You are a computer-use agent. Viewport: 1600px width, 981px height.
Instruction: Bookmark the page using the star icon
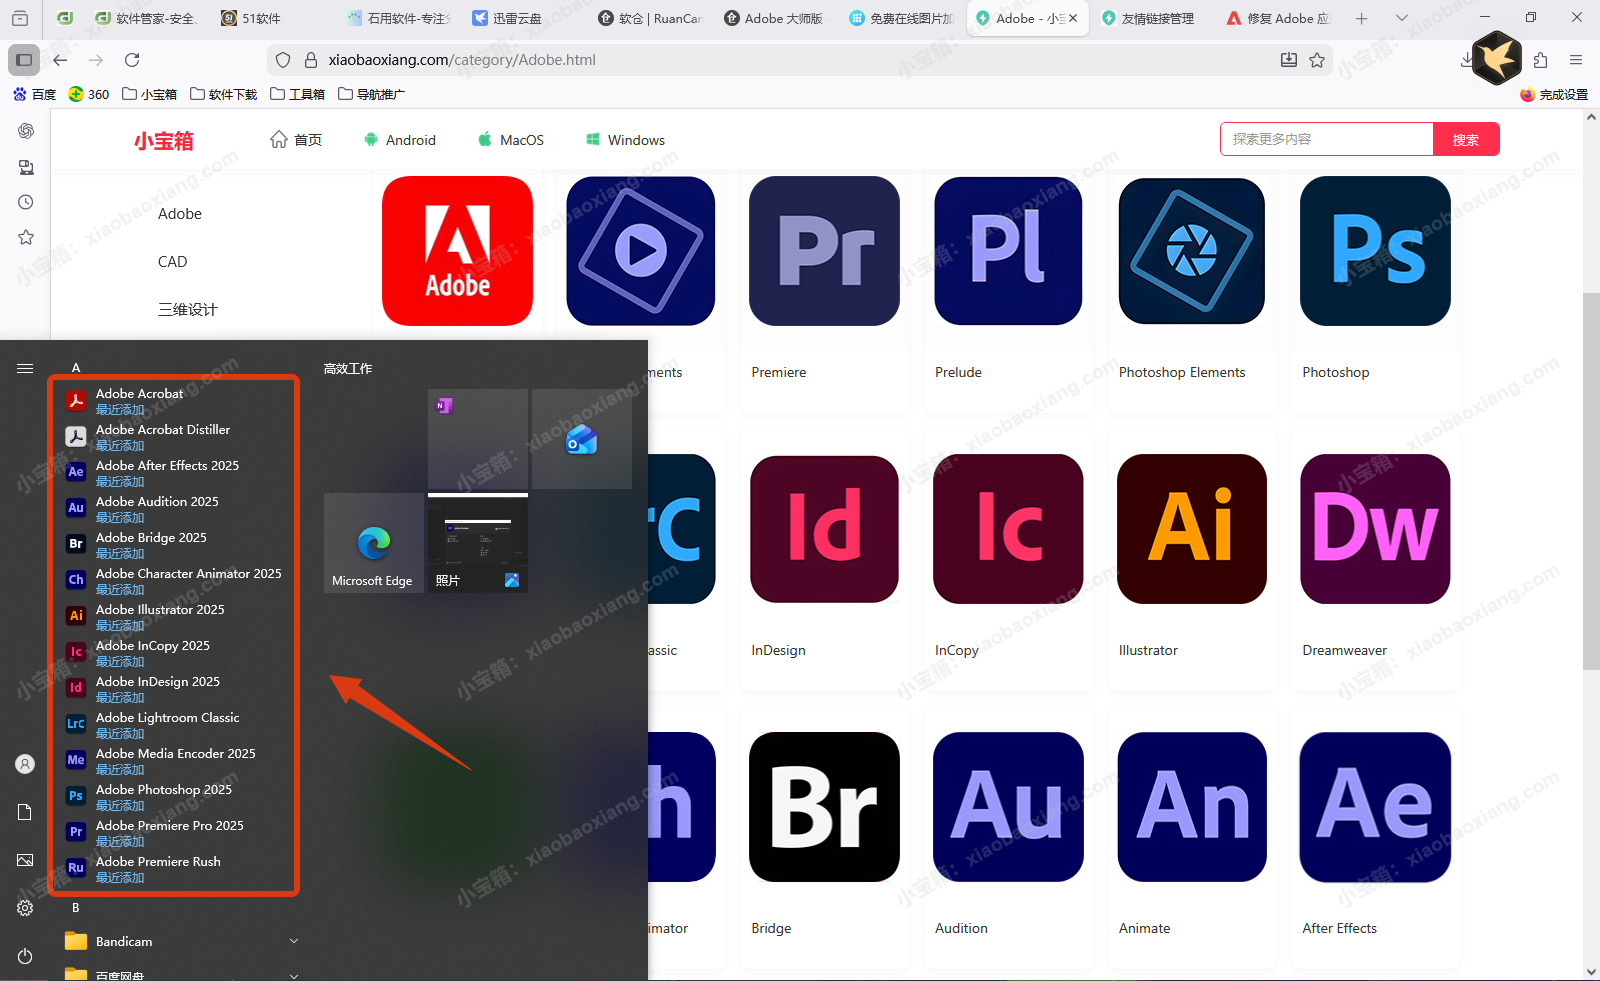pos(1319,60)
